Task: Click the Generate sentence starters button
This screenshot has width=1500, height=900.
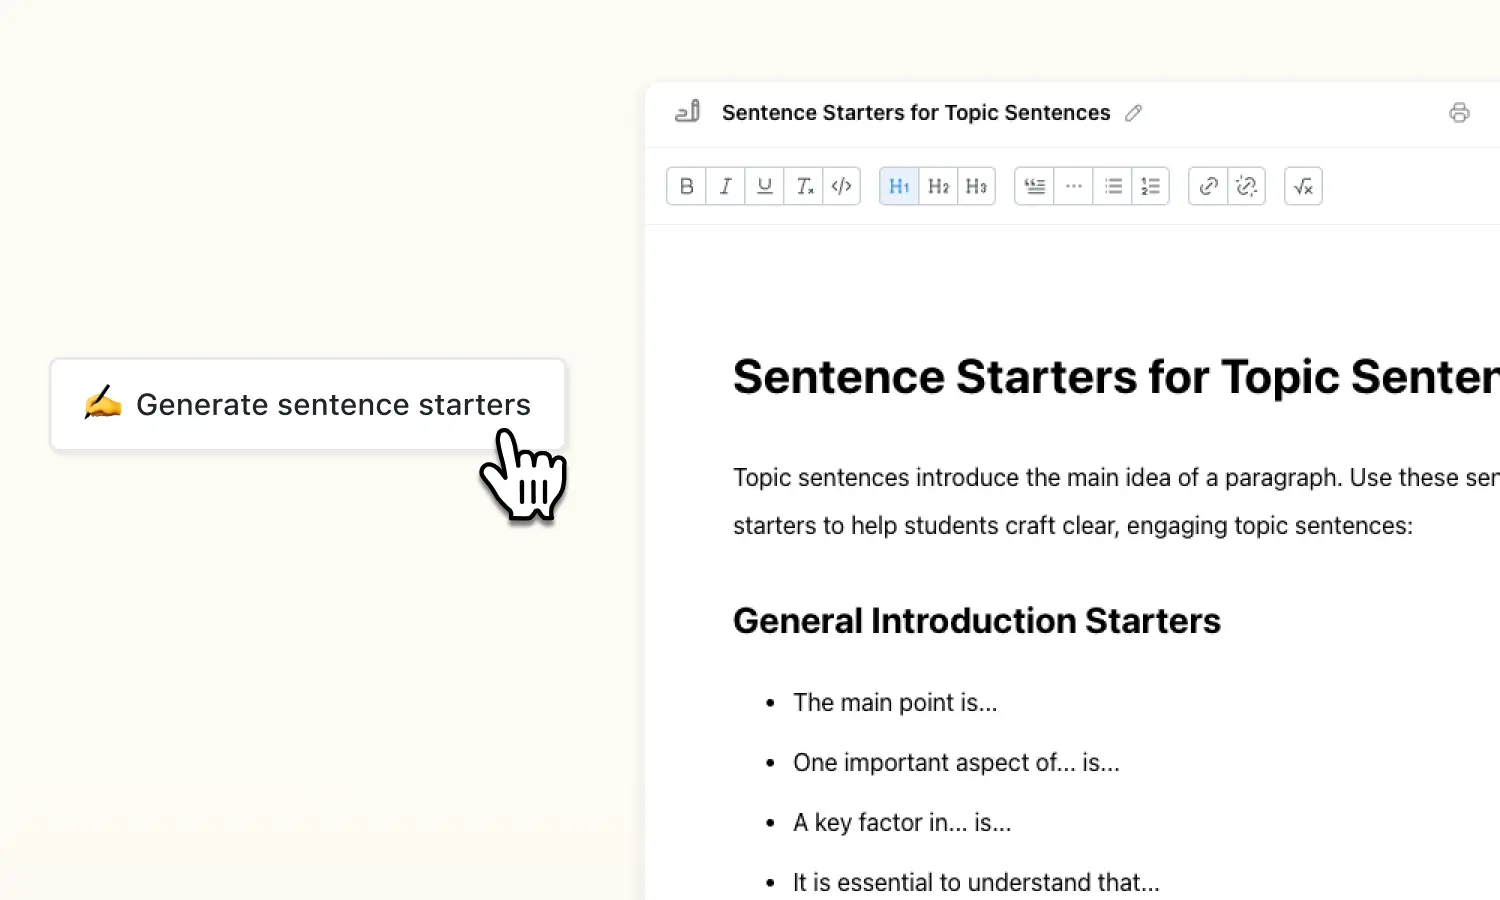Action: [307, 404]
